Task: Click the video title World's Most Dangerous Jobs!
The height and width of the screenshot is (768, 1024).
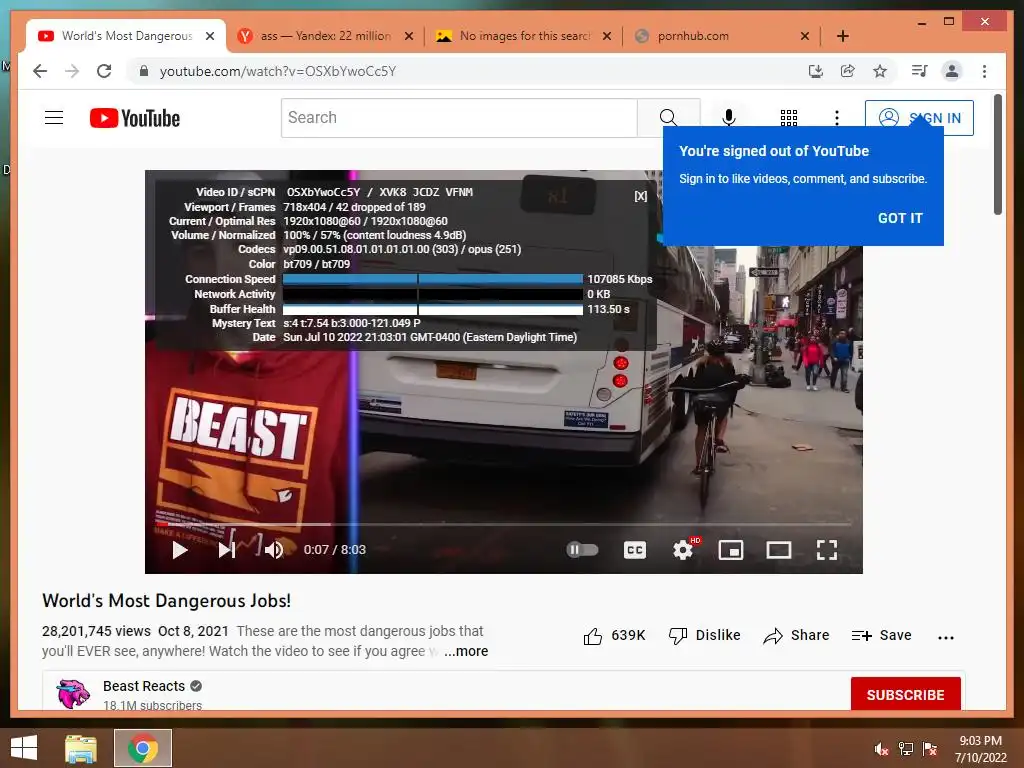Action: pos(167,601)
